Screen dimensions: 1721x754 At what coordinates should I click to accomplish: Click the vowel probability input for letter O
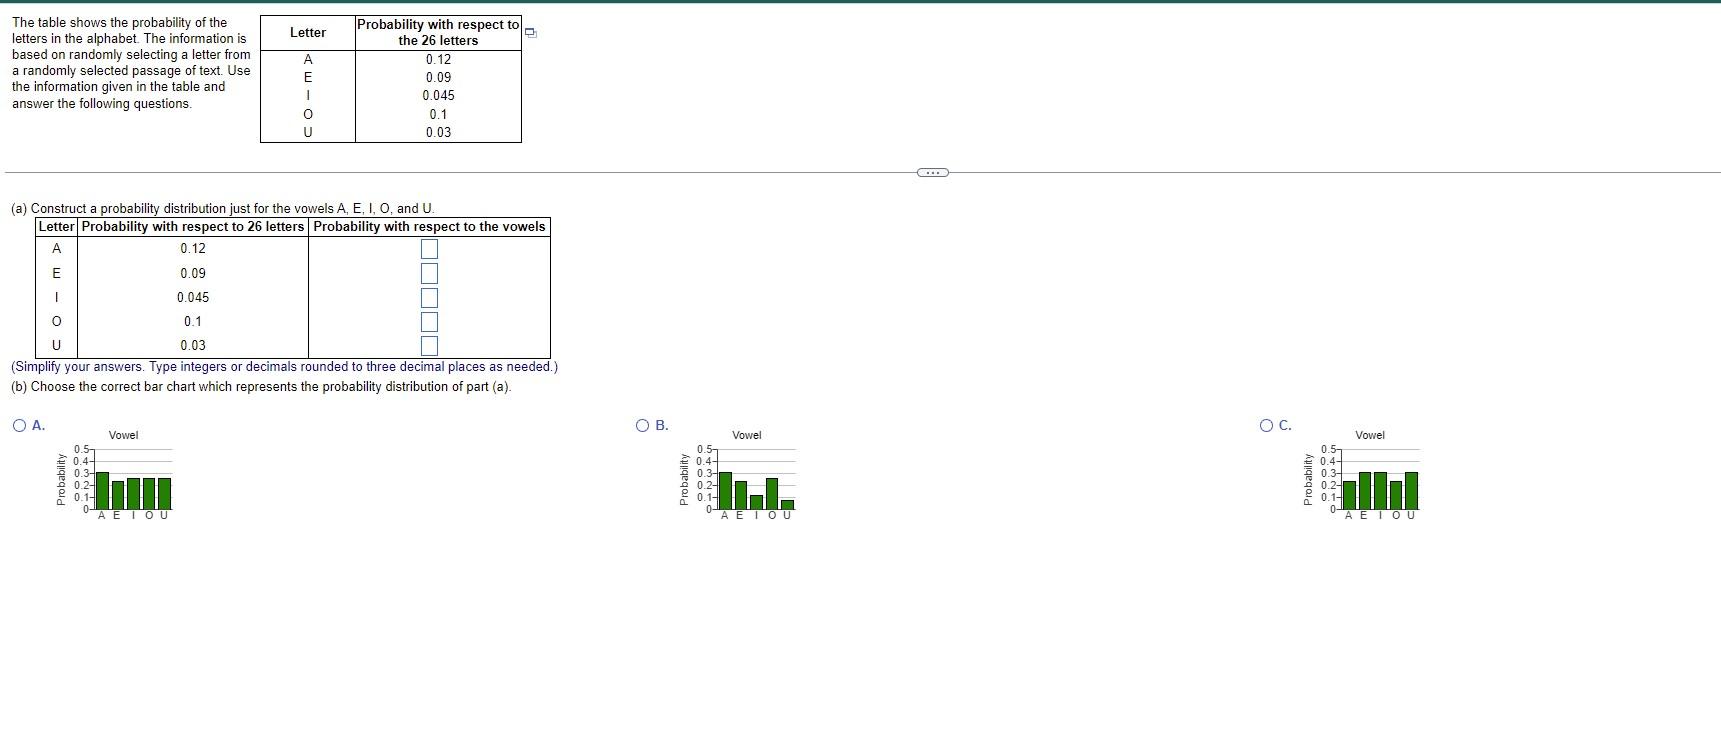pos(429,321)
